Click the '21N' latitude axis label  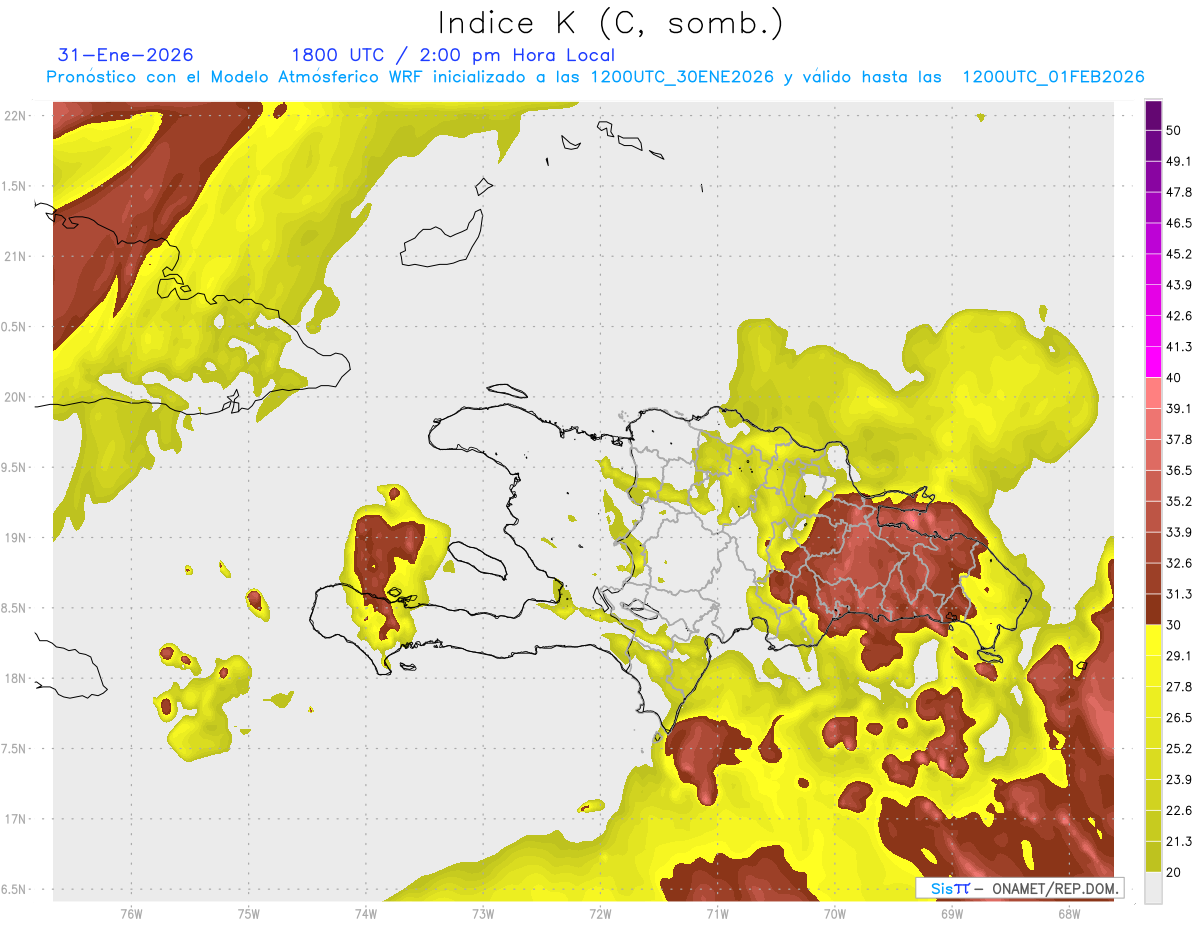point(15,256)
